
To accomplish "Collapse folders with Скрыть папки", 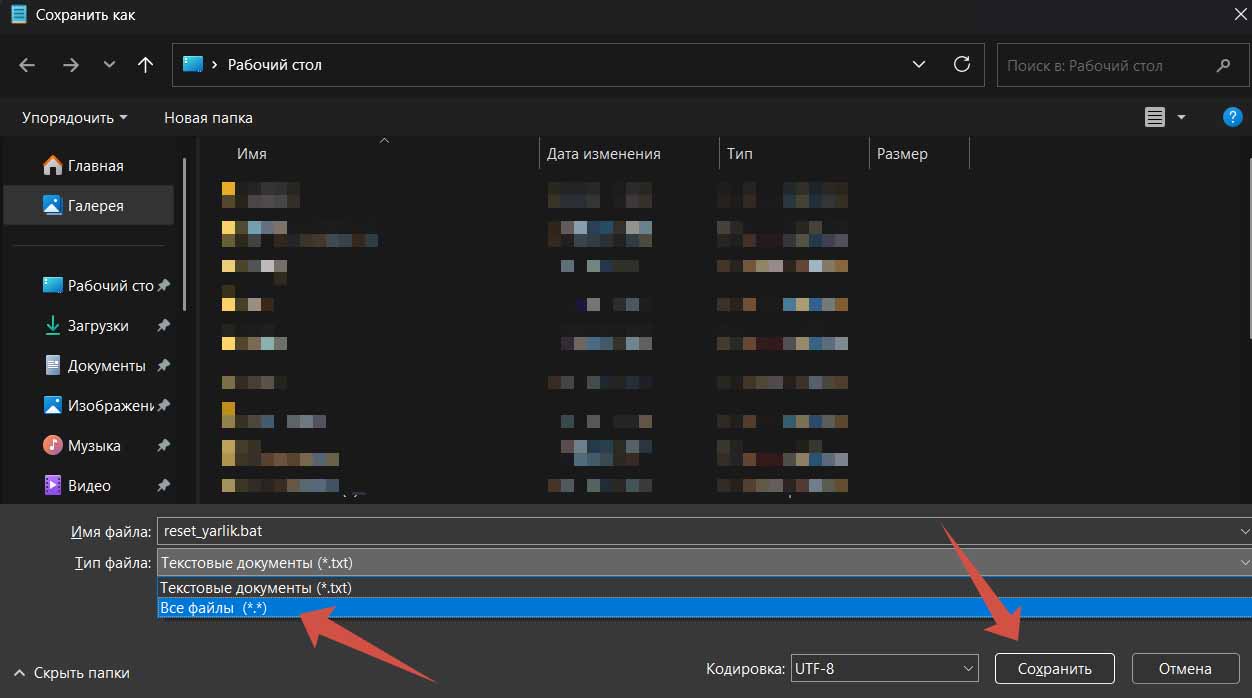I will [x=72, y=673].
